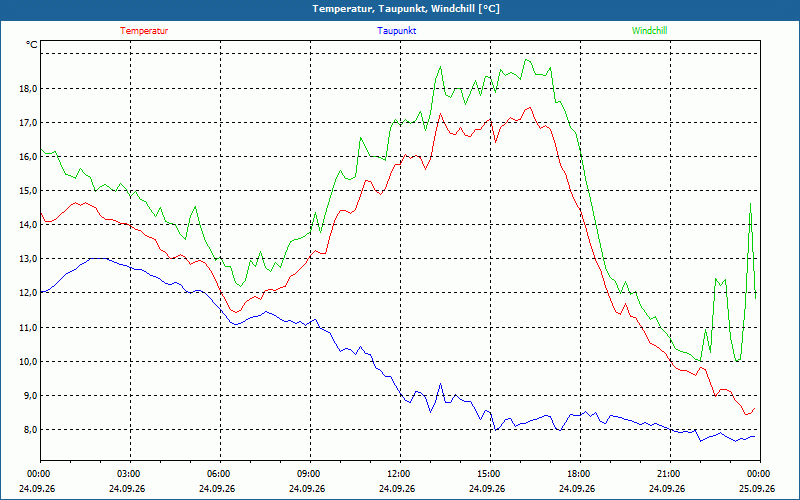The image size is (800, 500).
Task: Click the °C unit label
Action: (x=32, y=45)
